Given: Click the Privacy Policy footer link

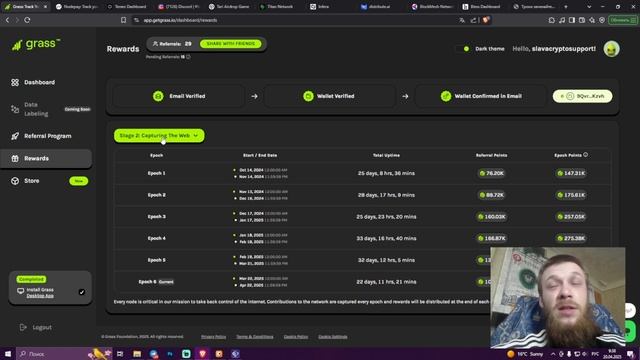Looking at the screenshot, I should point(213,337).
